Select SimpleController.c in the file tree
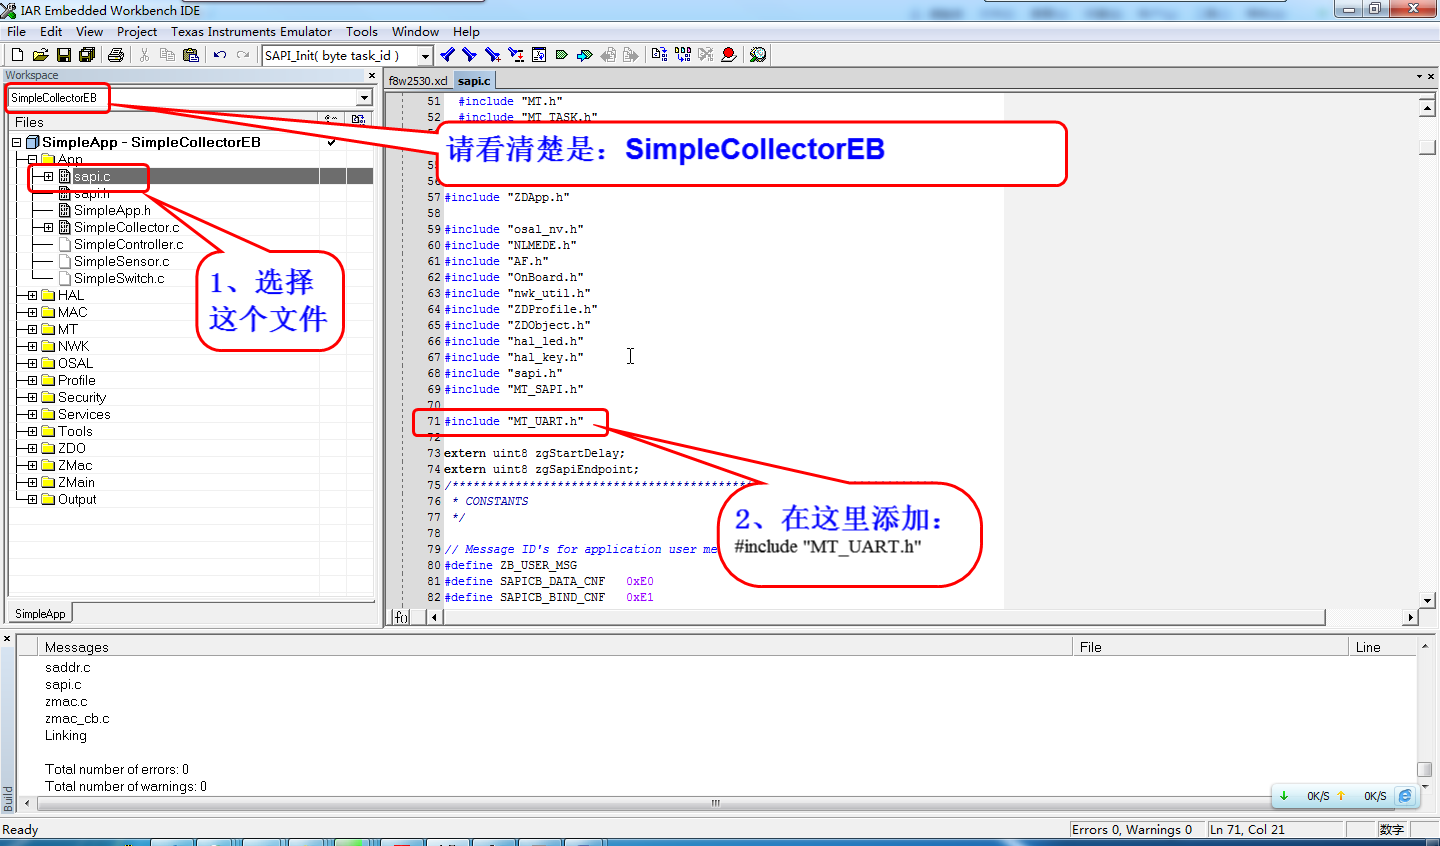The width and height of the screenshot is (1440, 846). tap(129, 245)
